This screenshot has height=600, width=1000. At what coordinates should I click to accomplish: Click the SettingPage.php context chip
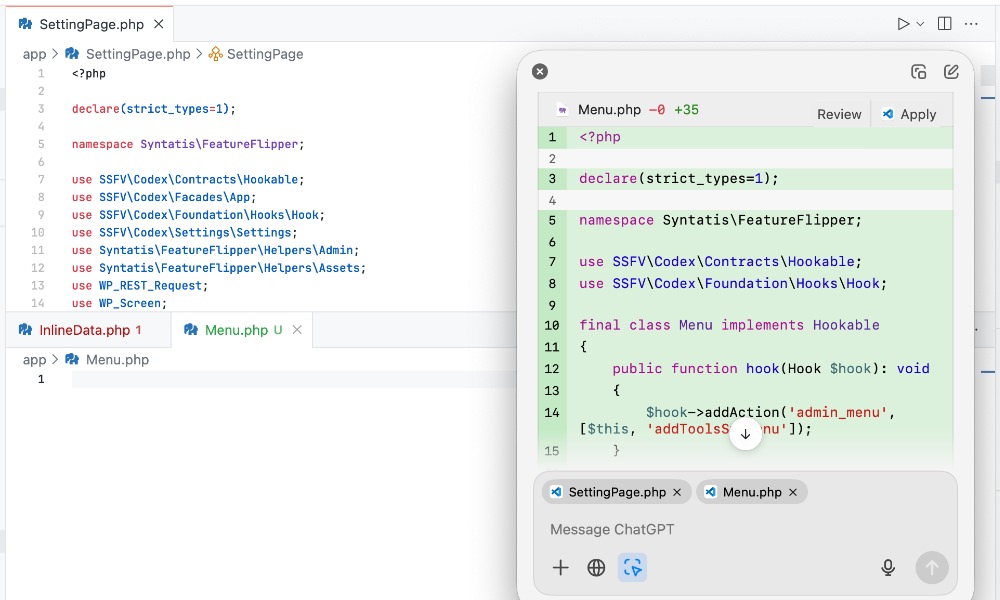(x=616, y=492)
